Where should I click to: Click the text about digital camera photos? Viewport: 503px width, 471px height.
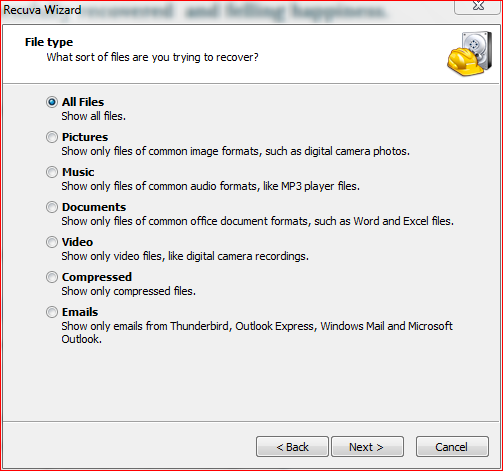[235, 151]
